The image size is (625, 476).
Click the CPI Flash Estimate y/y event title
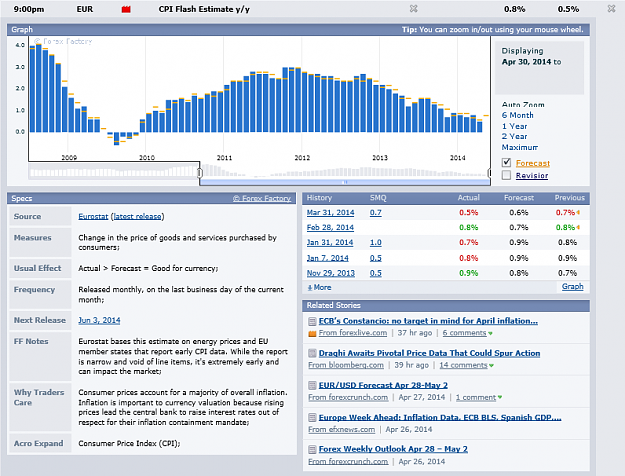pyautogui.click(x=204, y=9)
